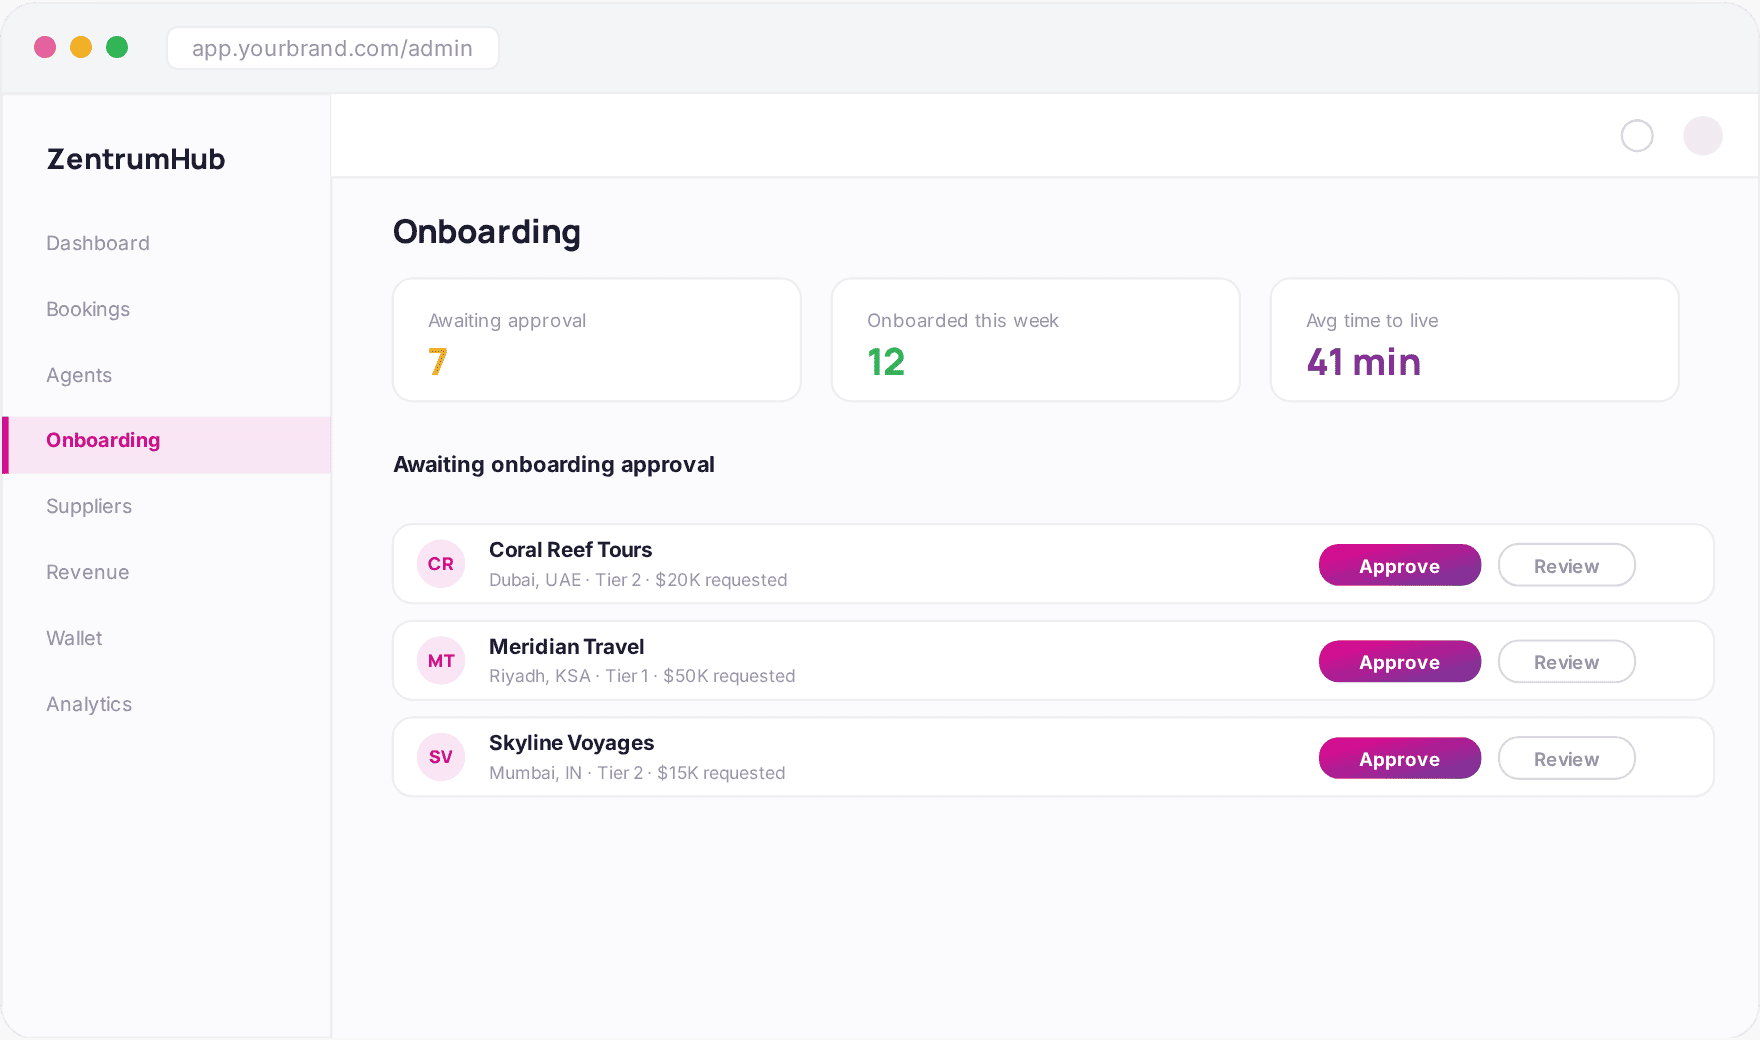
Task: Click the '41 min' value
Action: (x=1364, y=362)
